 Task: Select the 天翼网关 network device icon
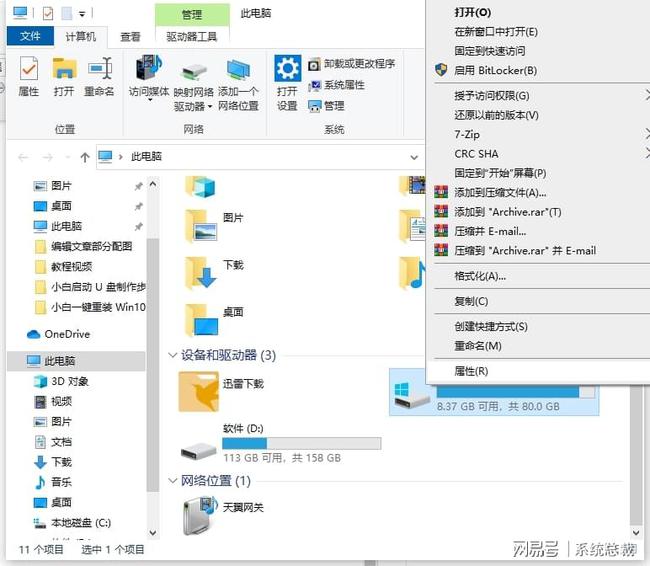click(x=201, y=515)
